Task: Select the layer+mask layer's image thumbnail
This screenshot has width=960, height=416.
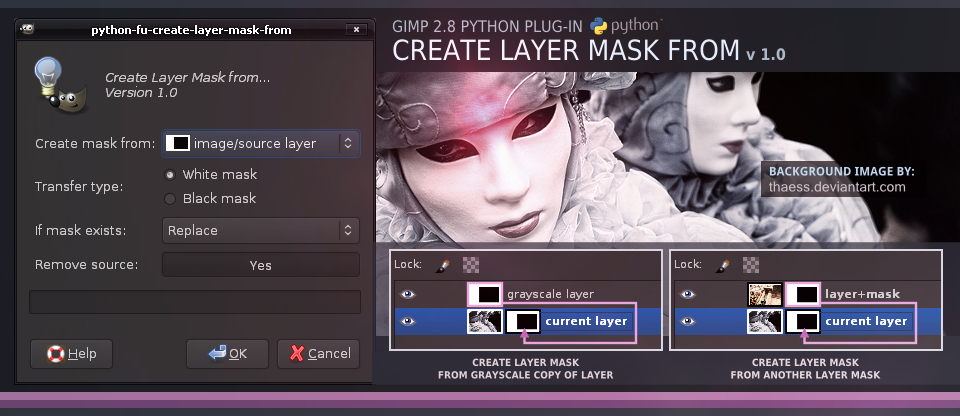Action: pos(765,294)
